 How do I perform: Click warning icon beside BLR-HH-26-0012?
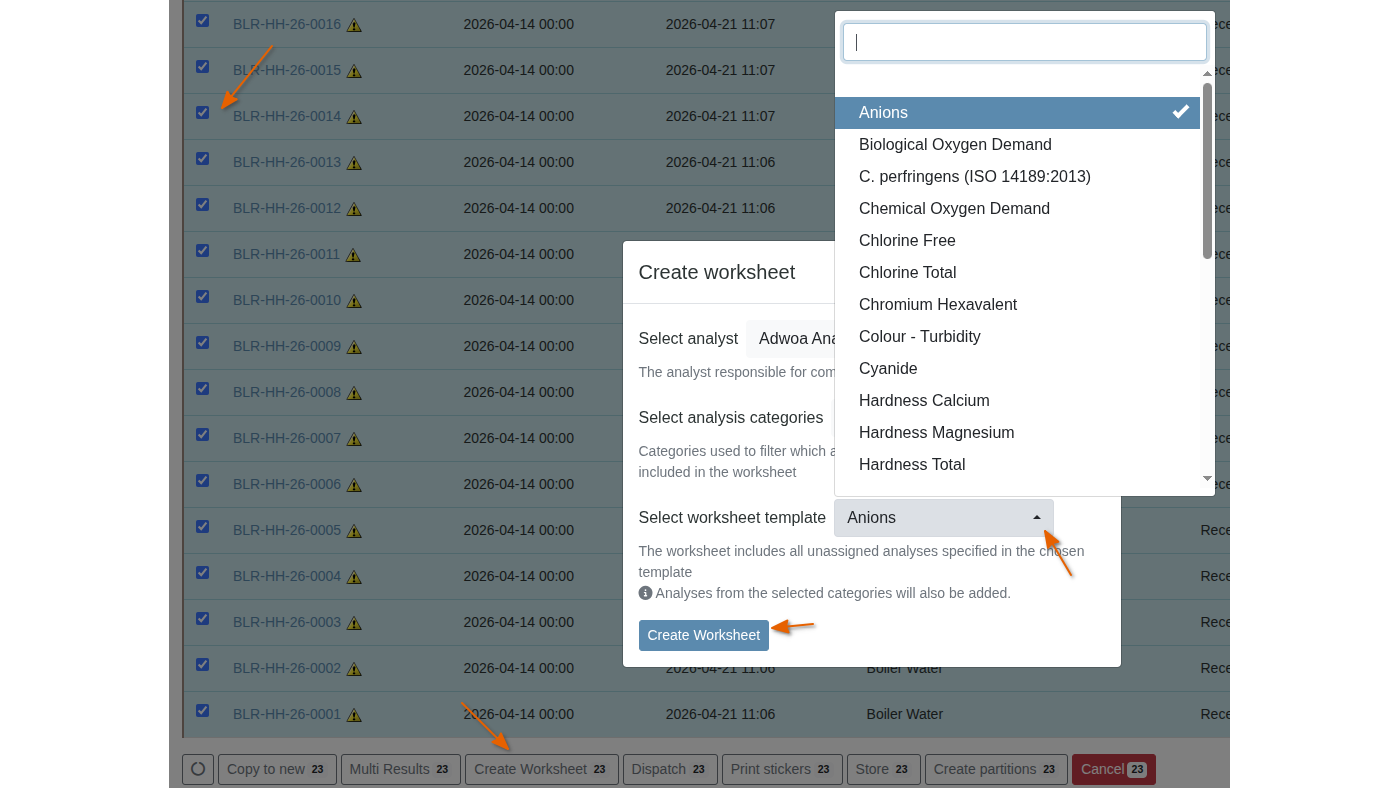[354, 209]
